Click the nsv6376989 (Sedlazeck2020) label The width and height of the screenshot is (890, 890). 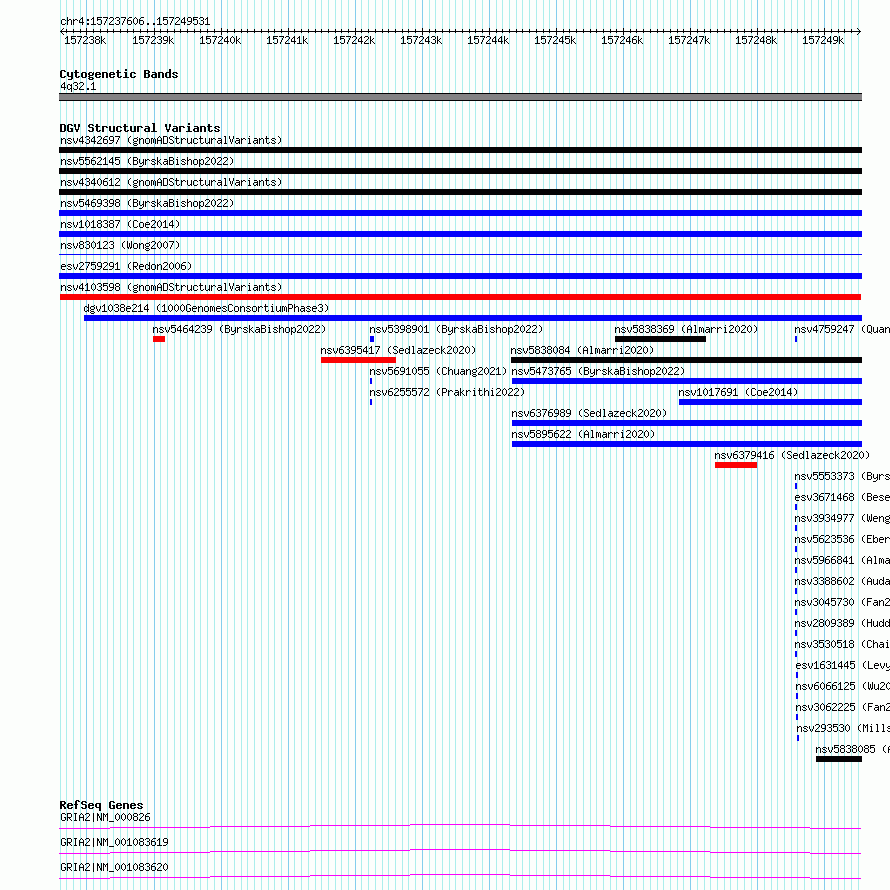pos(589,413)
